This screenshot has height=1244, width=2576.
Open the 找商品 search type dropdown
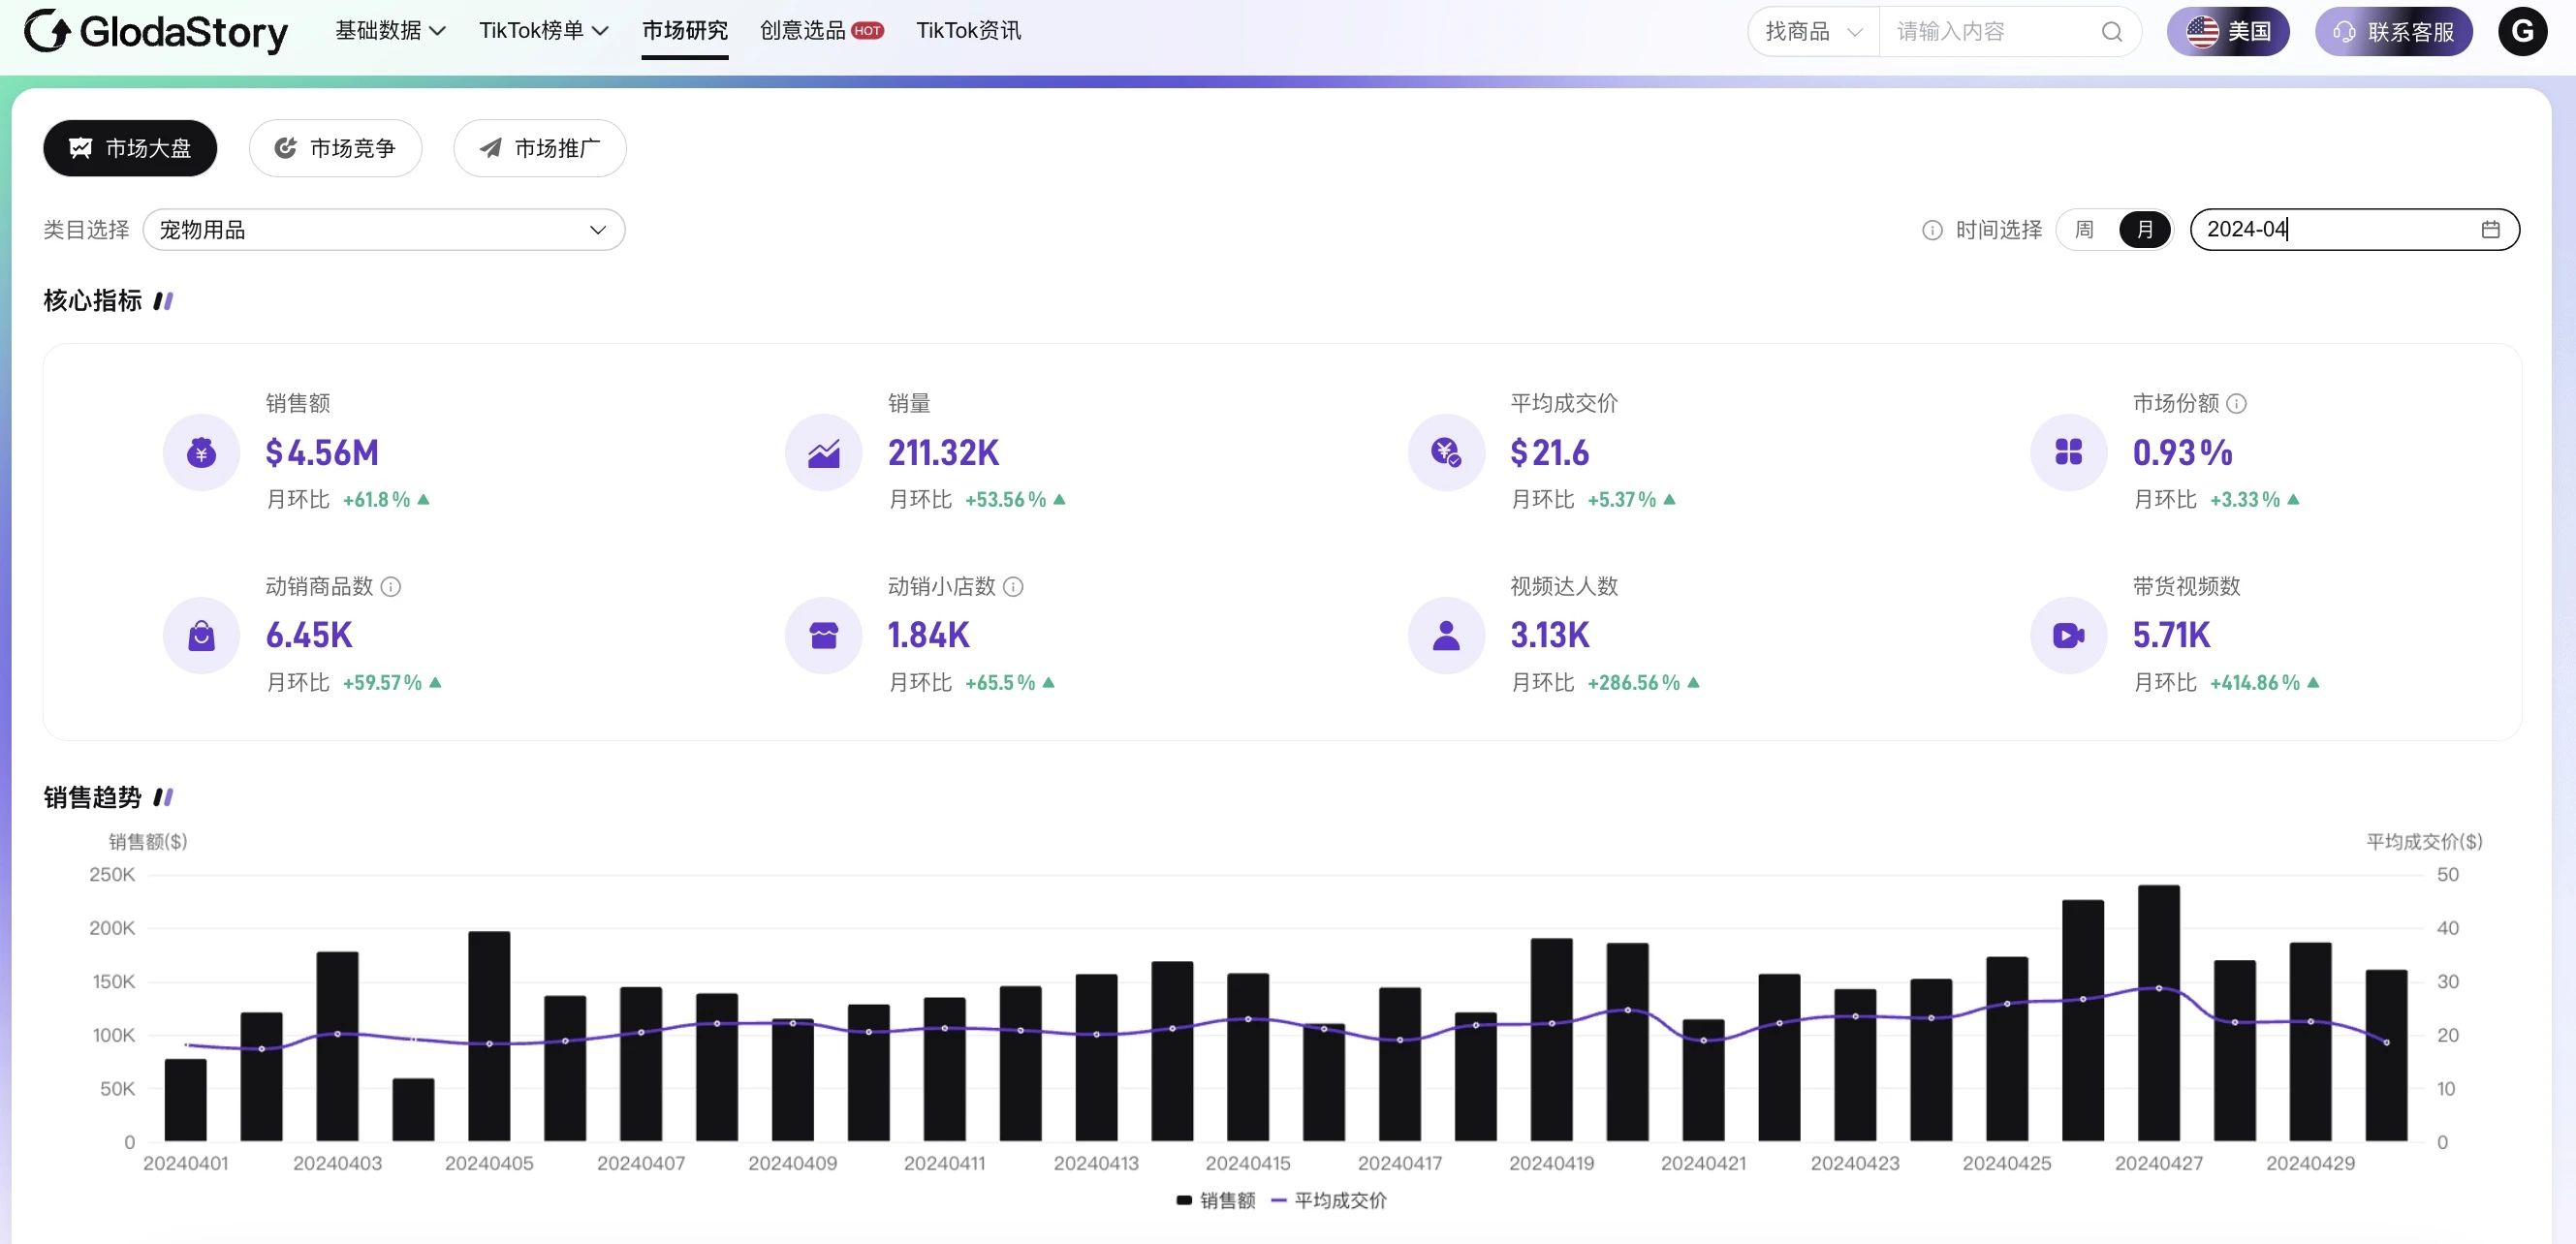click(1812, 32)
